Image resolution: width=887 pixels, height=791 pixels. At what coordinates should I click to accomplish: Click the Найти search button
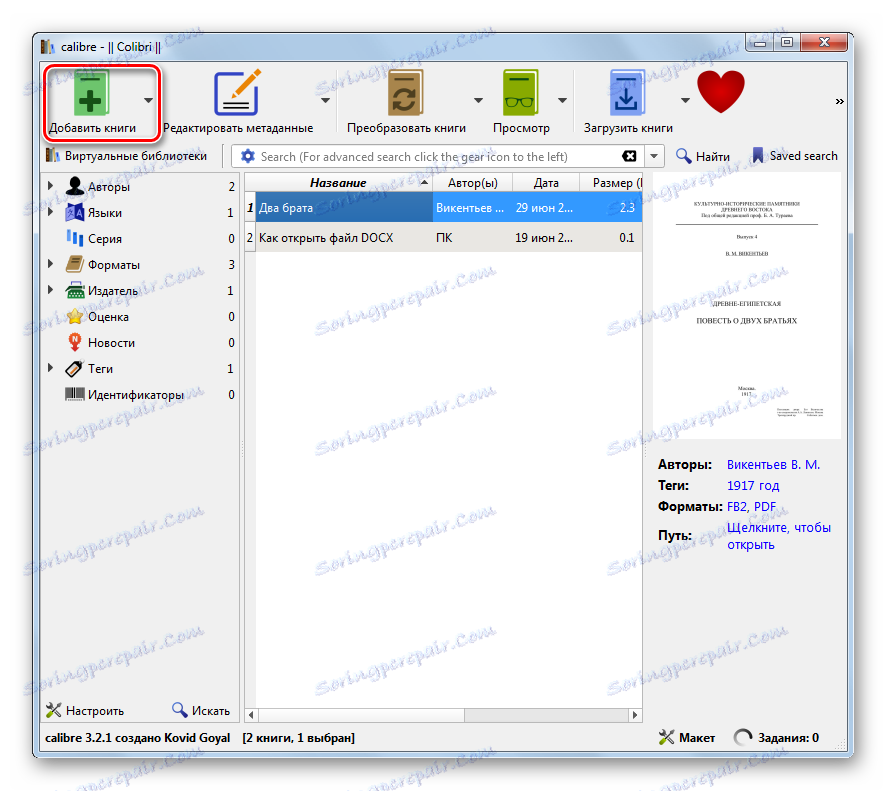[x=703, y=156]
